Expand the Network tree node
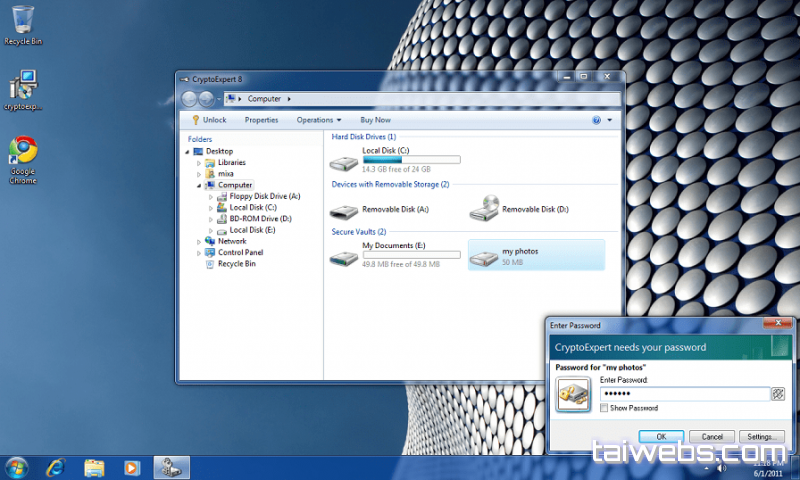 coord(199,241)
